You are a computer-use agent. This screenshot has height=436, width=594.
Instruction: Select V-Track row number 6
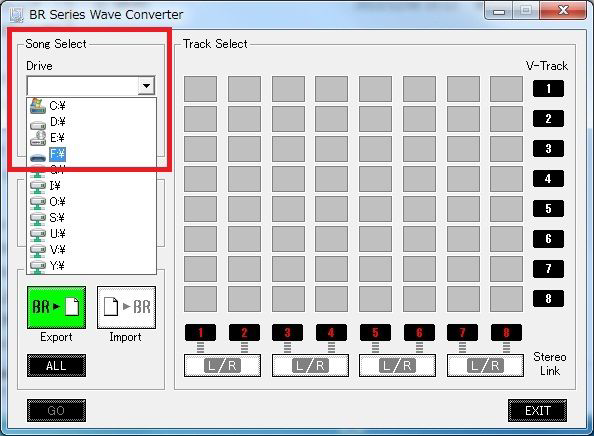(x=548, y=239)
